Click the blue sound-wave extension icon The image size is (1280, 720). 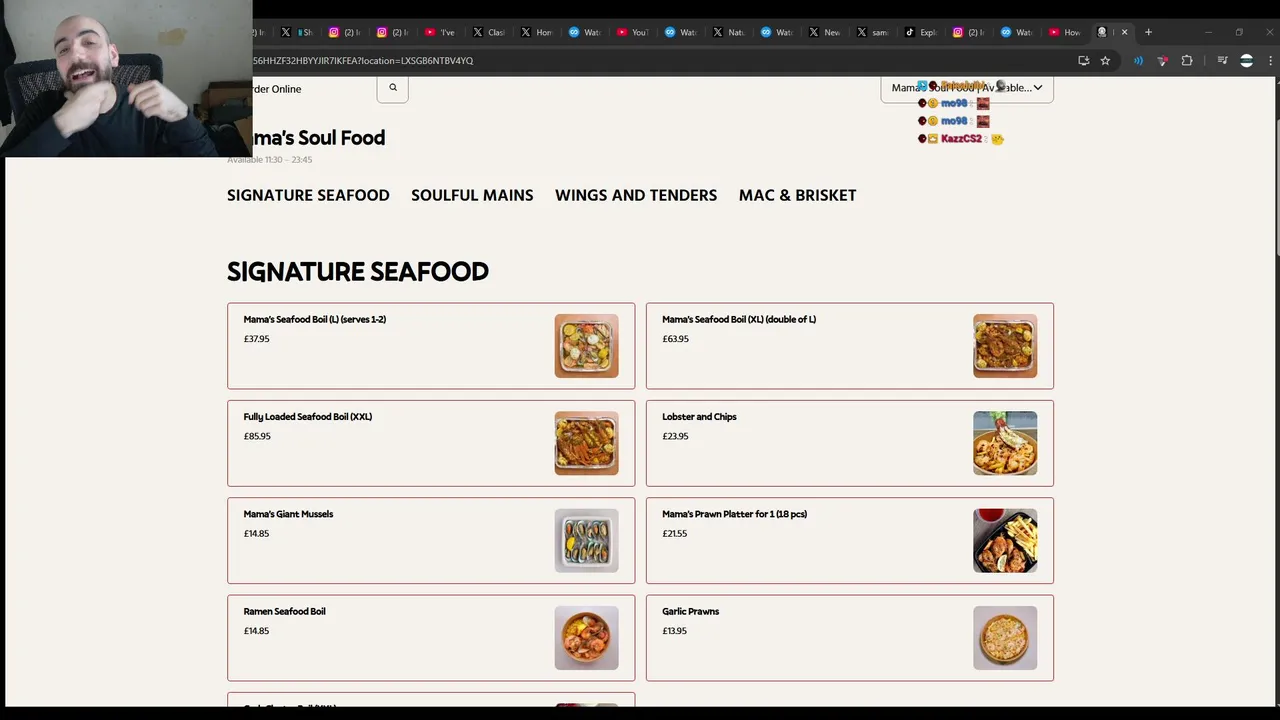coord(1138,60)
